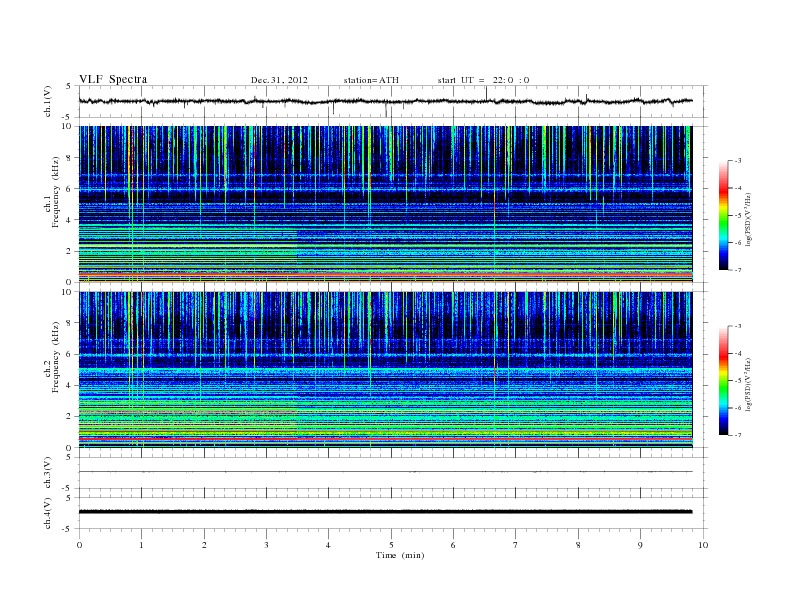Click the time axis tick label '10'
Image resolution: width=792 pixels, height=612 pixels.
[703, 545]
